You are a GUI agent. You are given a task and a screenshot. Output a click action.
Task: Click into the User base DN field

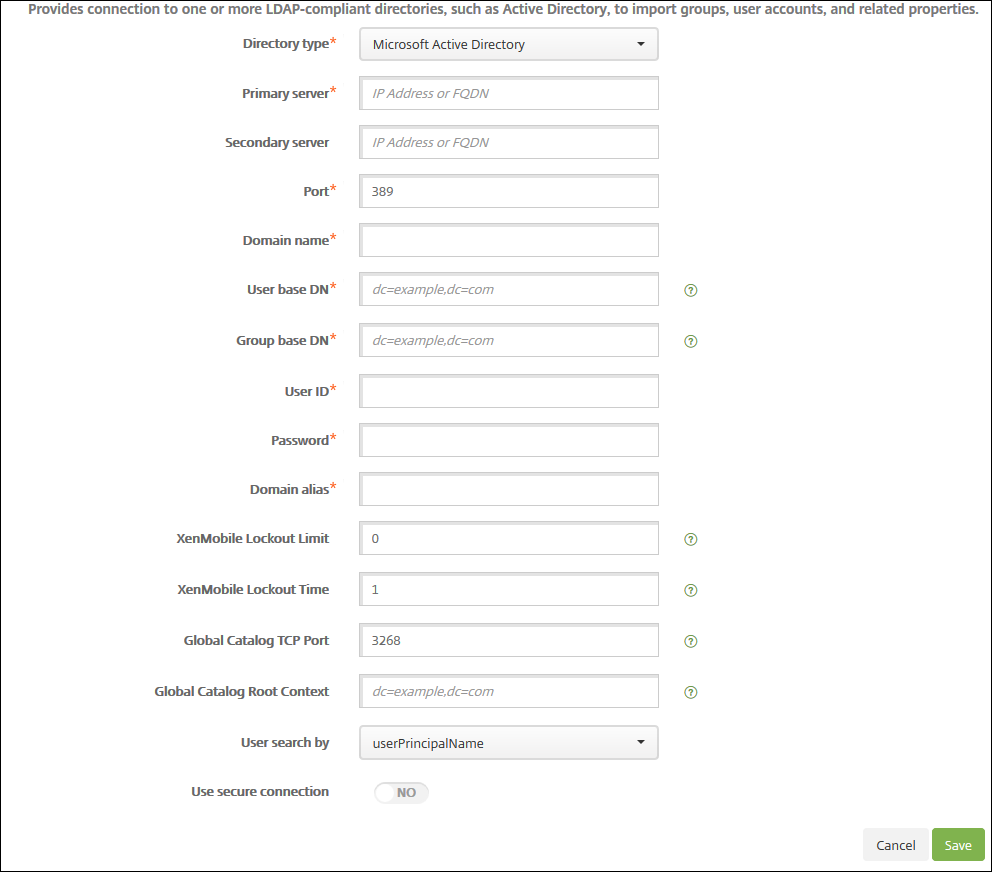click(508, 289)
